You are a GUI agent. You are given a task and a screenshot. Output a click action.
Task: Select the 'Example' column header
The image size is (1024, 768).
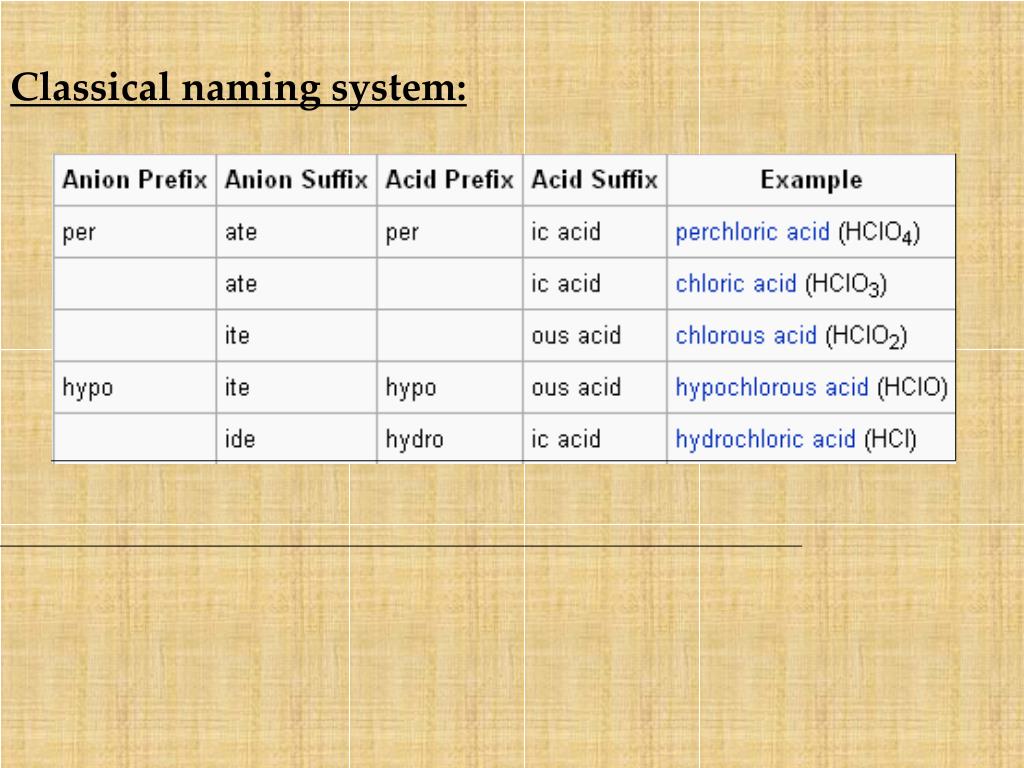point(811,180)
